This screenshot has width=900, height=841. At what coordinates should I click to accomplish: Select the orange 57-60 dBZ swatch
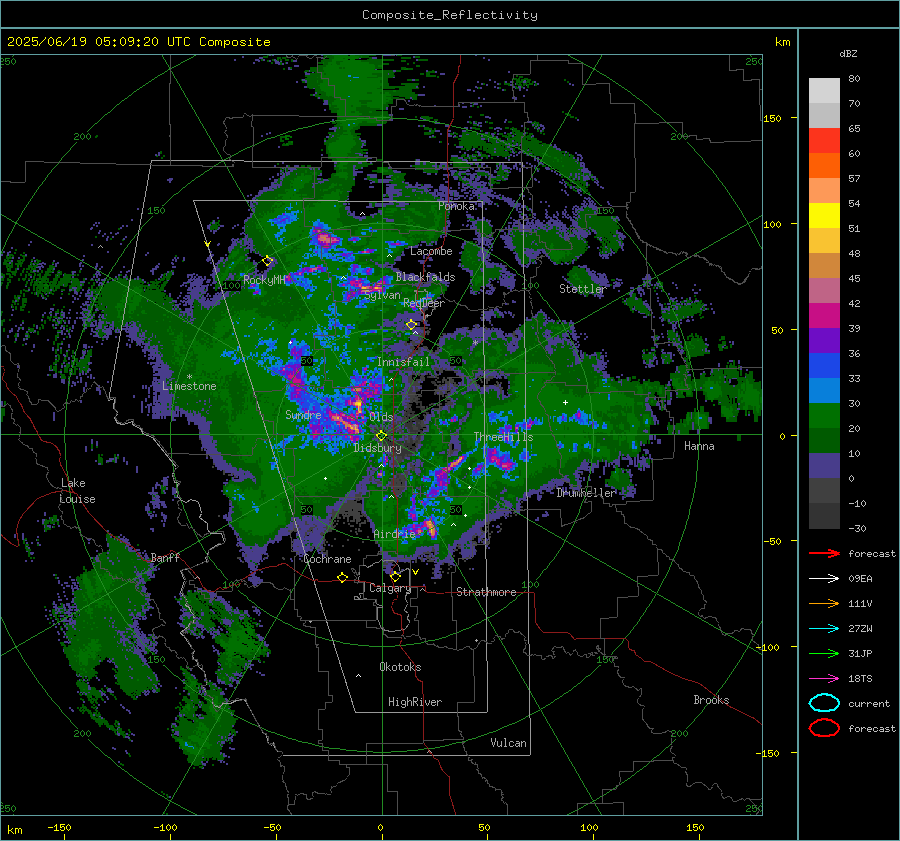[824, 166]
